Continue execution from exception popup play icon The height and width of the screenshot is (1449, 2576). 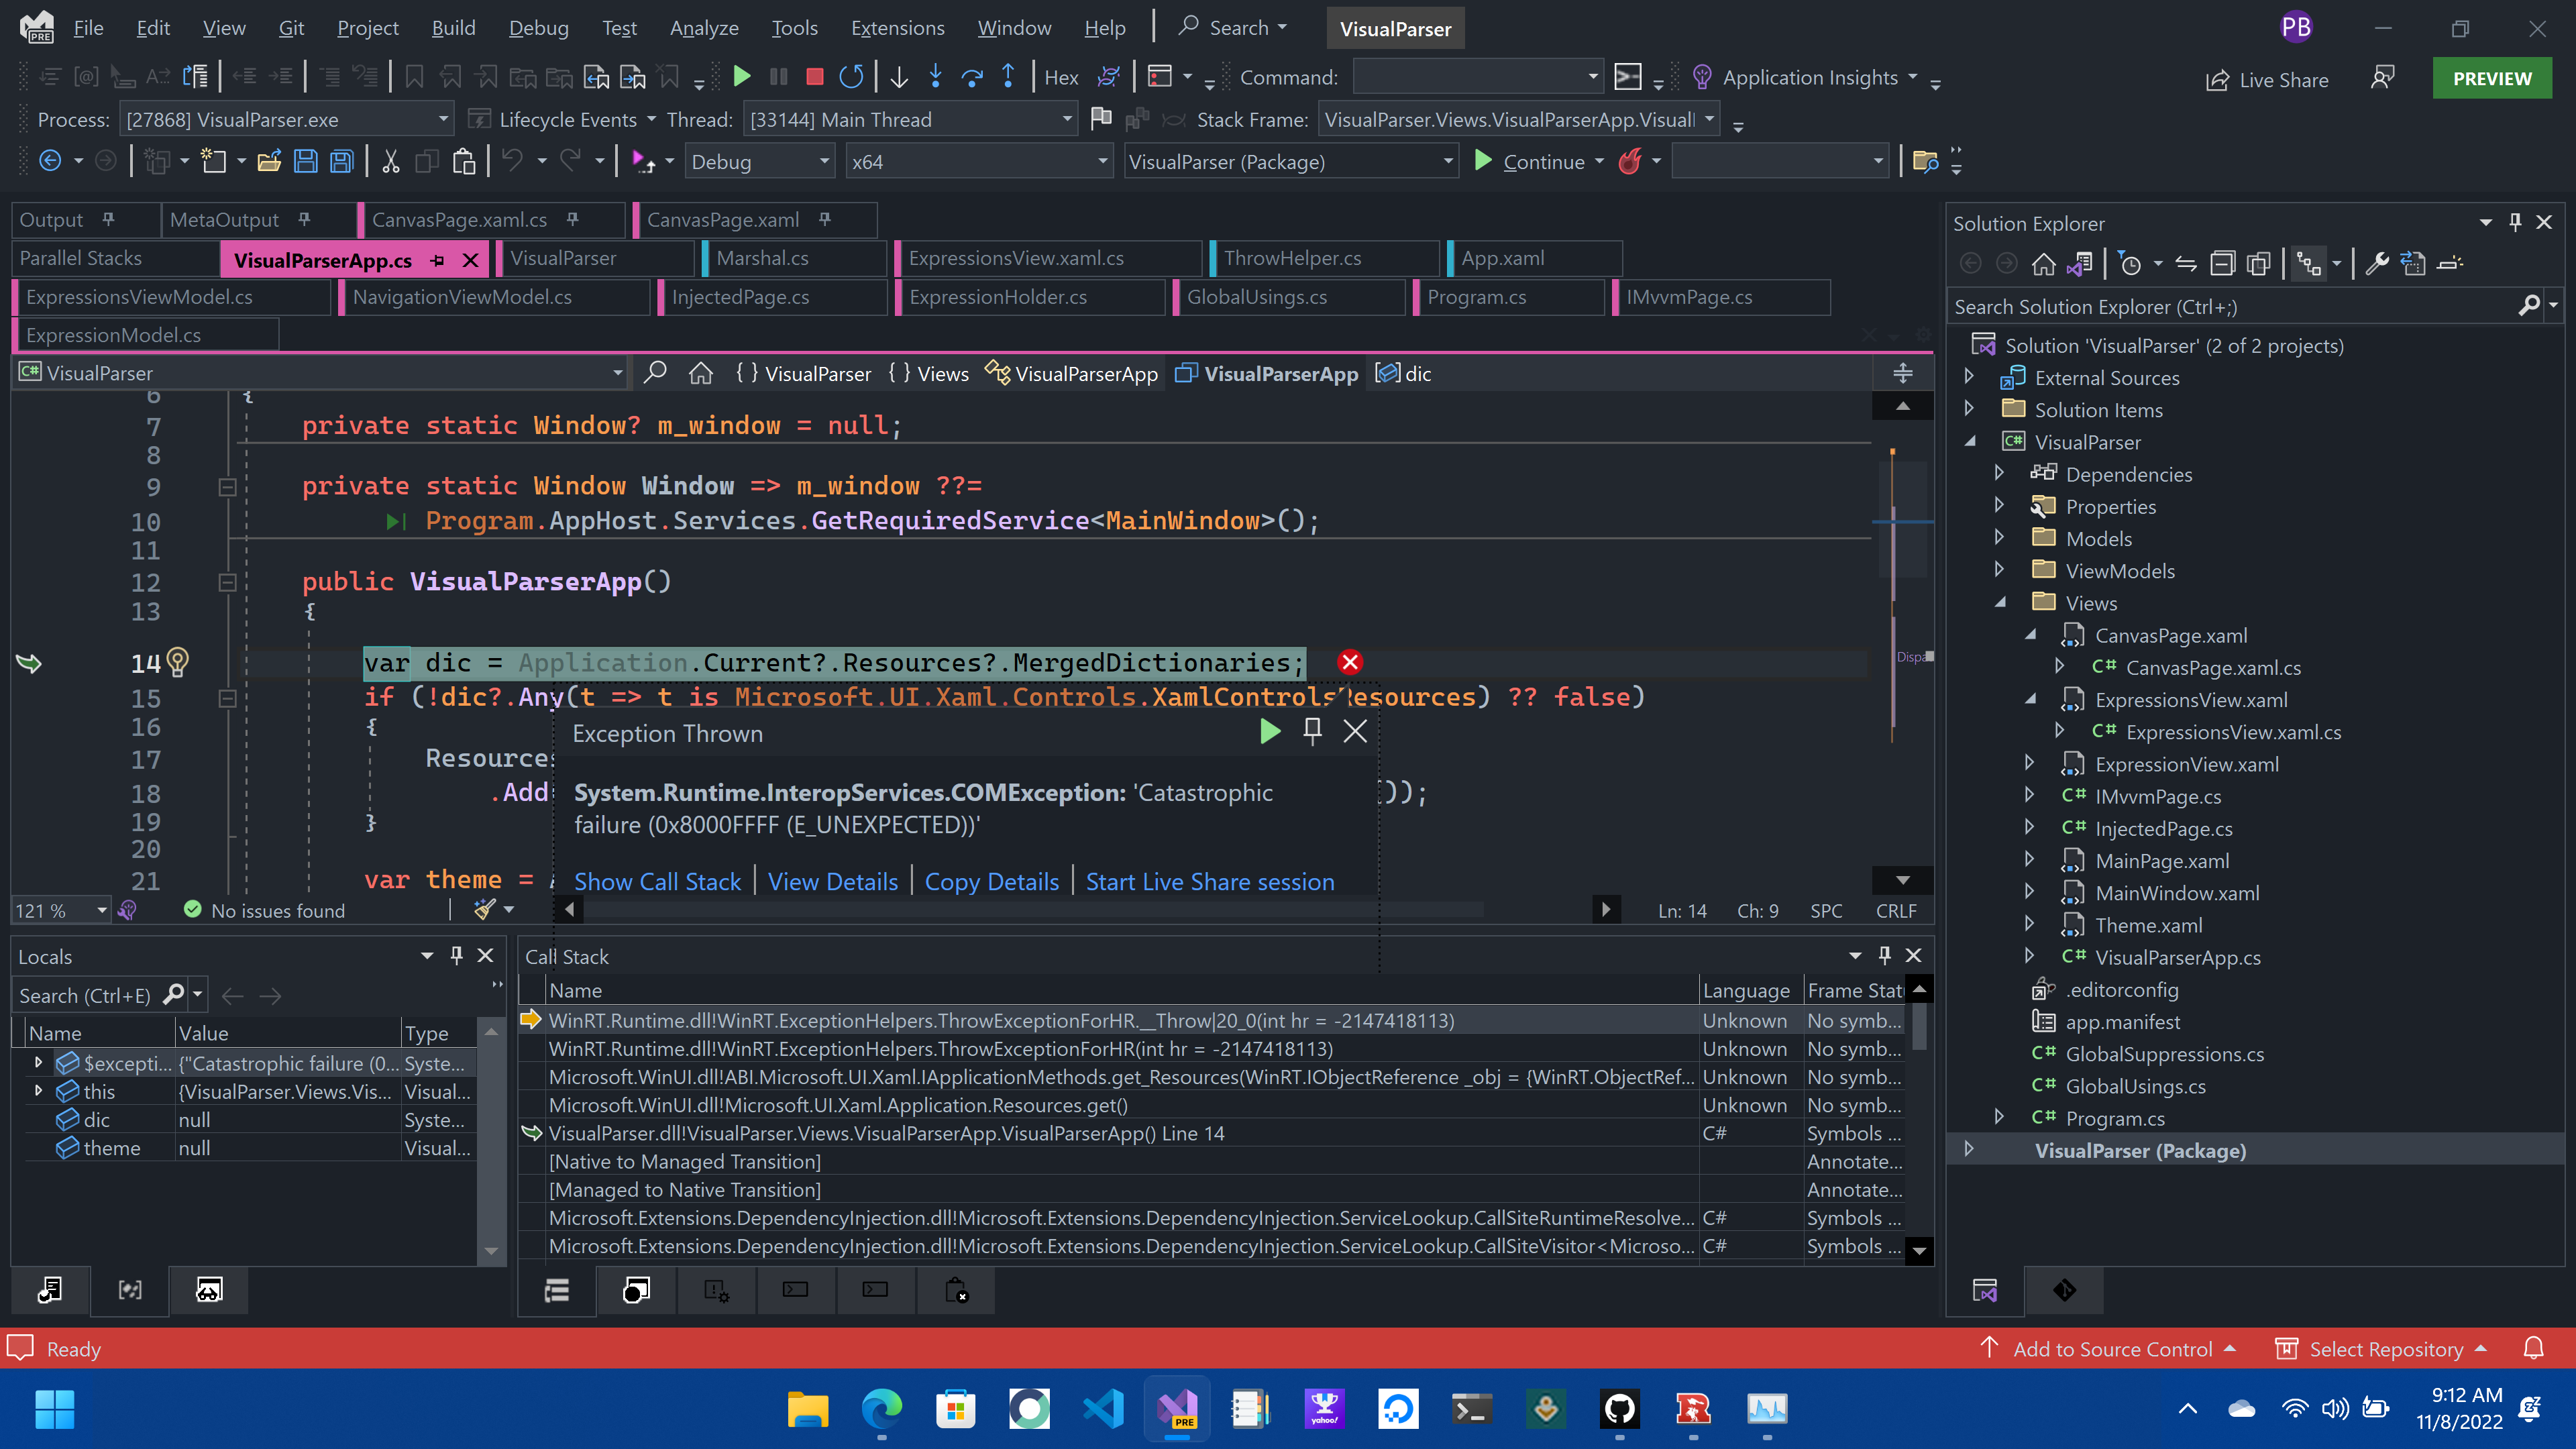[1270, 731]
